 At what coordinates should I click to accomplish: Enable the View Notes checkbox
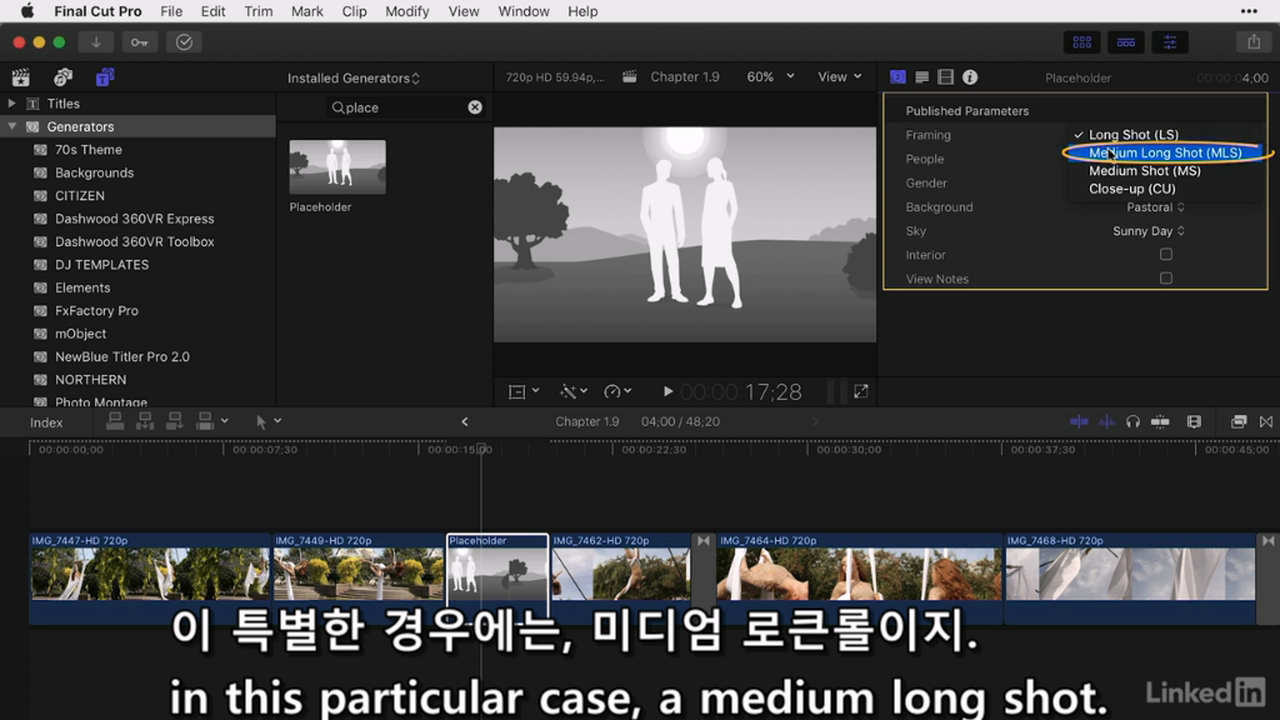click(1166, 278)
